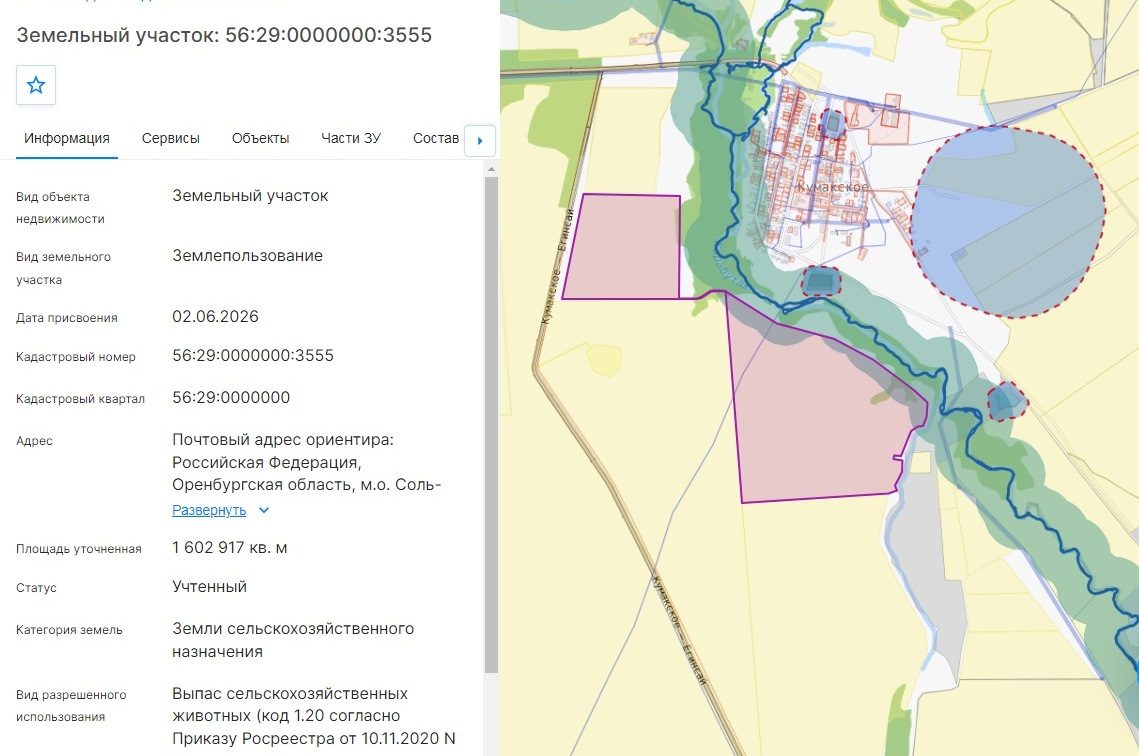
Task: Click the Вид разрешенного использования label
Action: (x=71, y=705)
